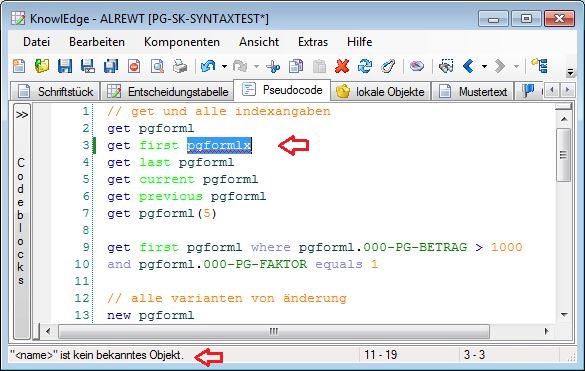Click the binoculars search icon
This screenshot has width=585, height=371.
coord(446,66)
